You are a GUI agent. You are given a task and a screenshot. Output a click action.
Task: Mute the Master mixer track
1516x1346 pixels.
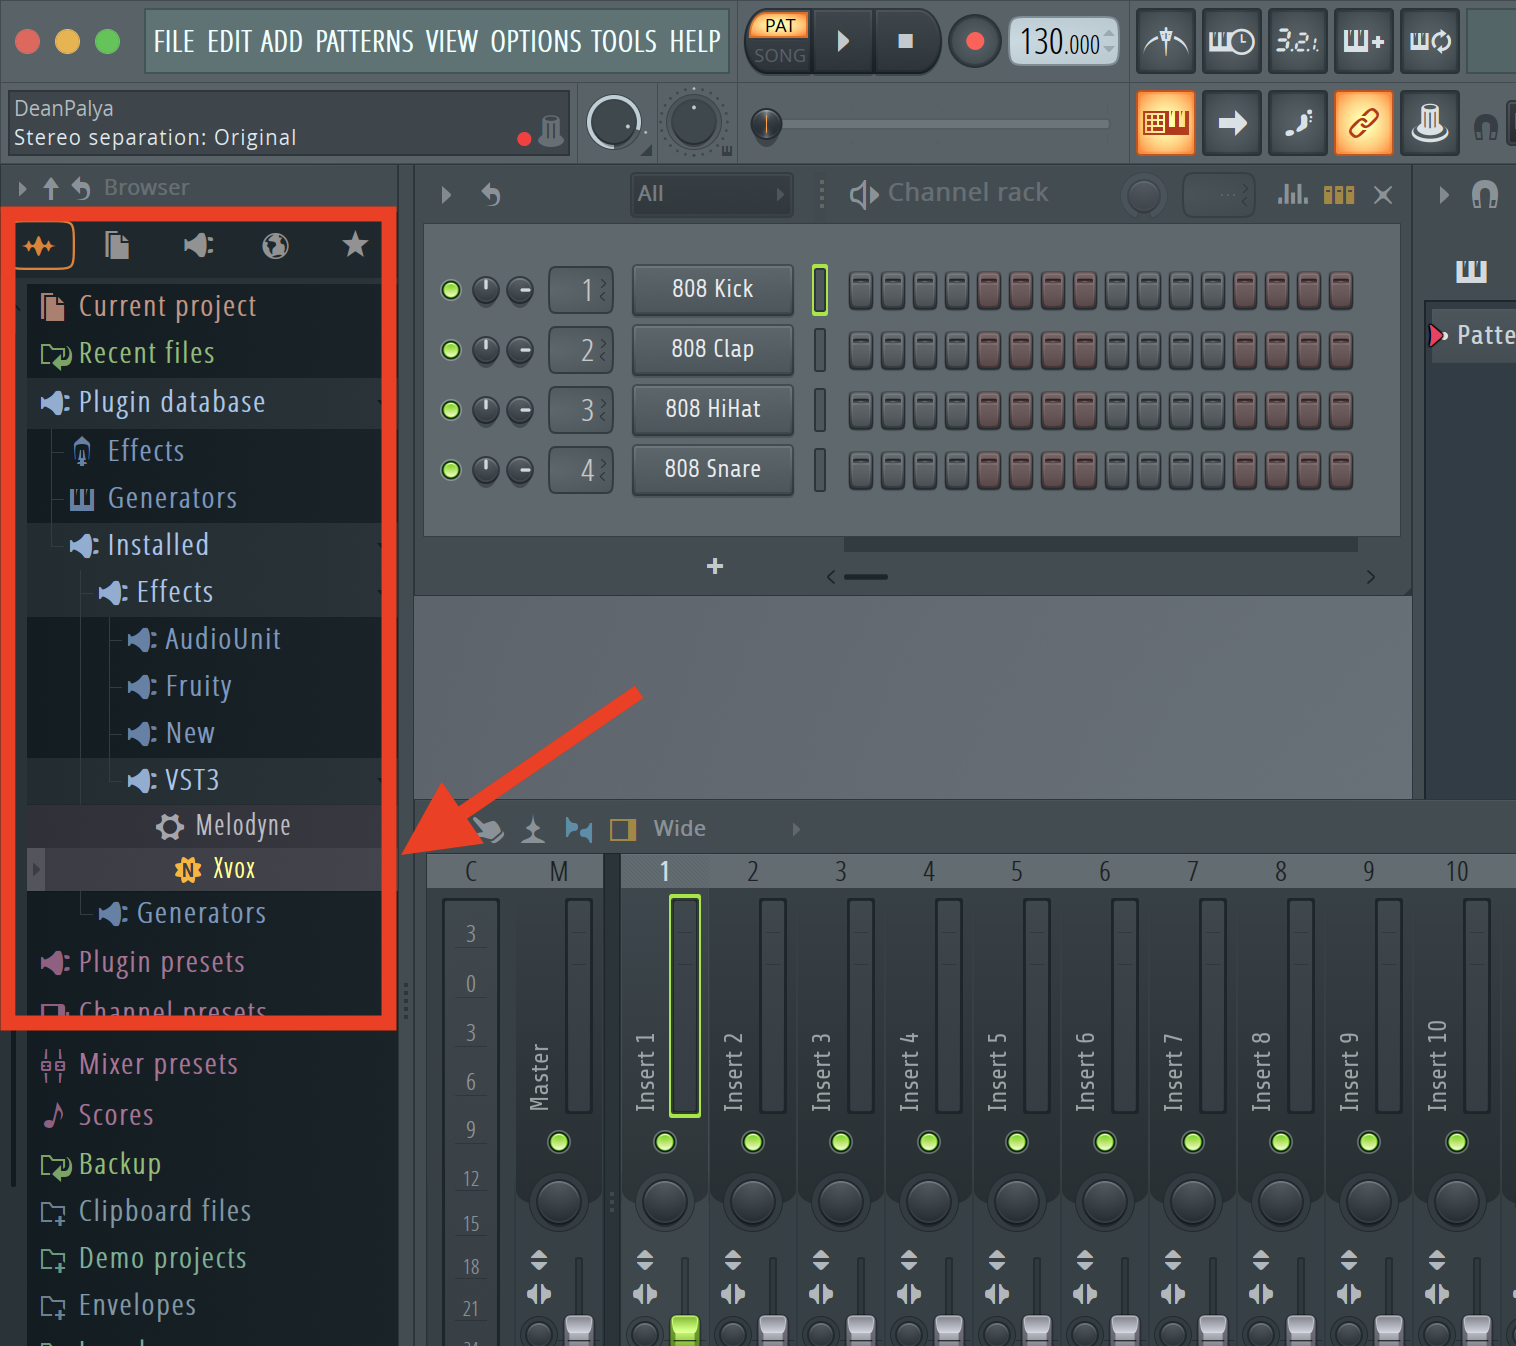[559, 1142]
